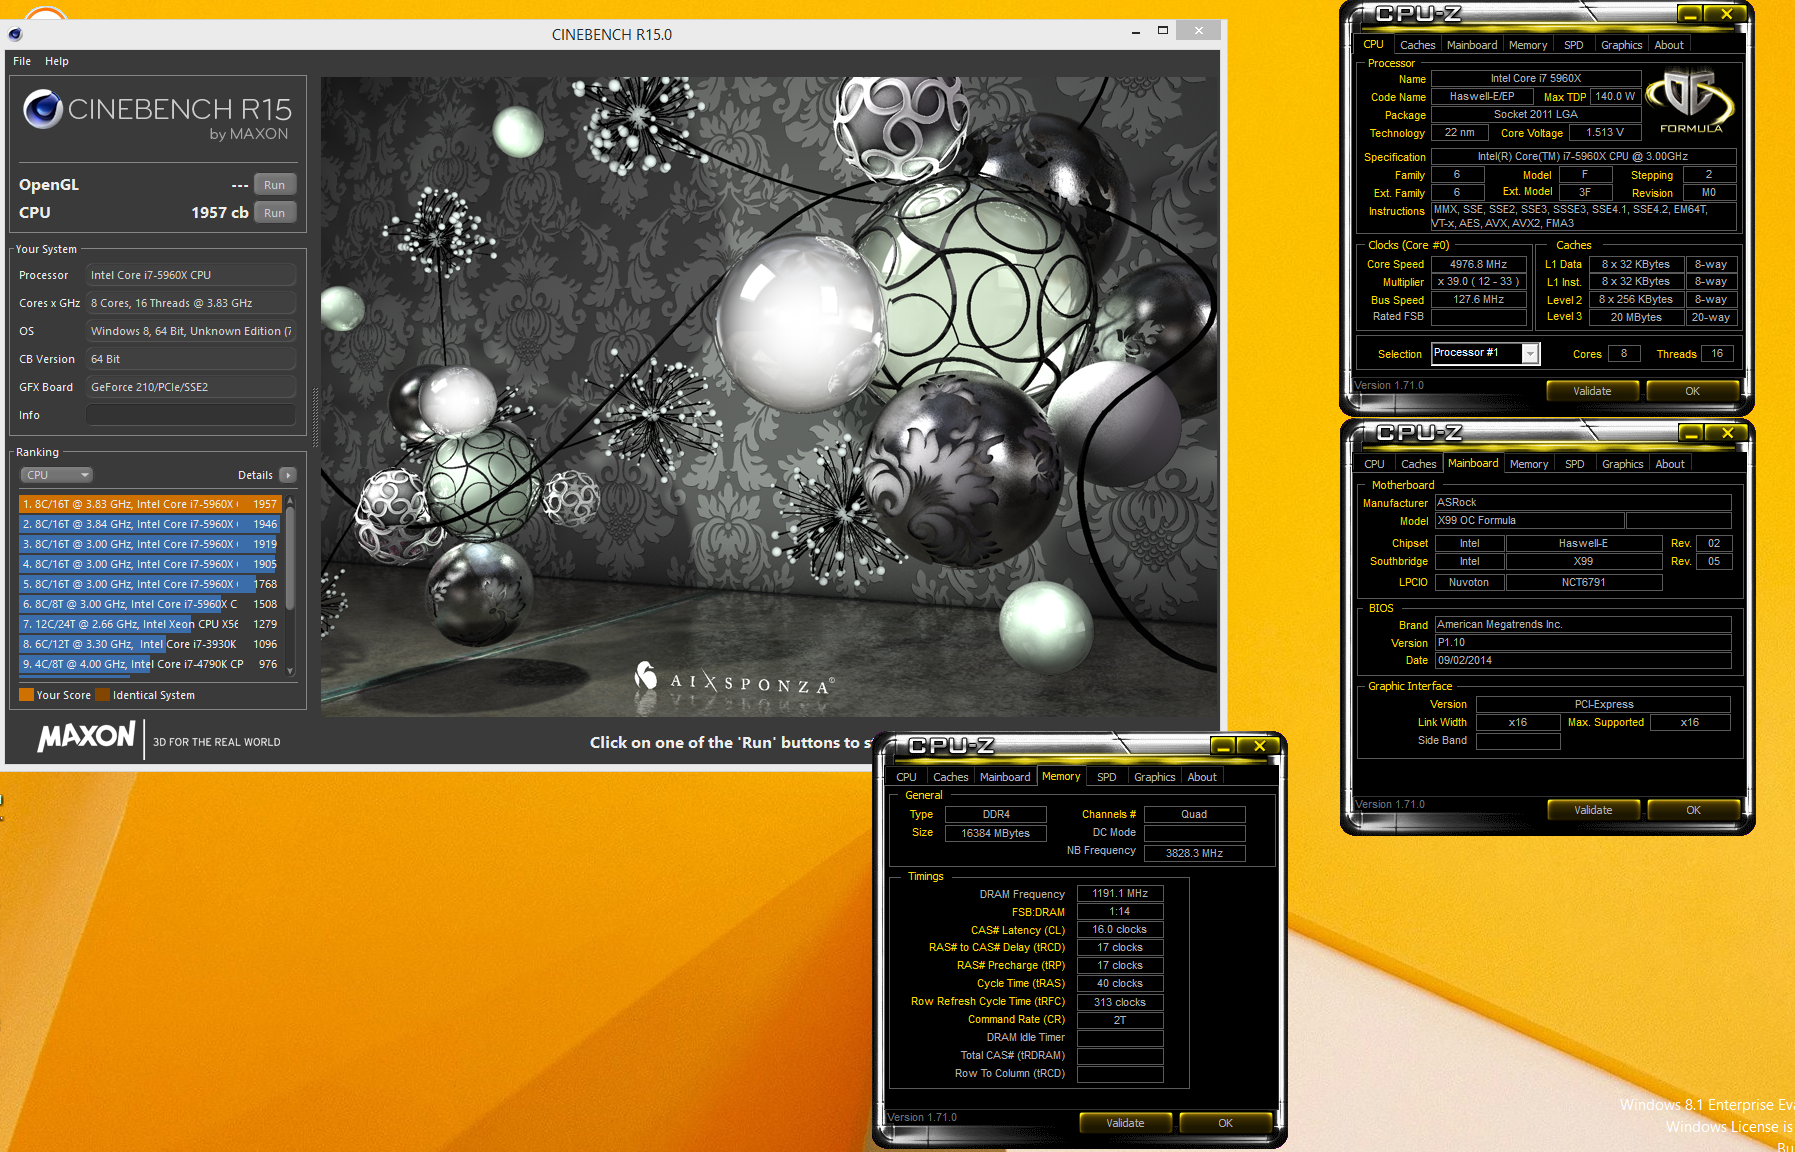
Task: Click the Ranking list vertical scrollbar
Action: 290,560
